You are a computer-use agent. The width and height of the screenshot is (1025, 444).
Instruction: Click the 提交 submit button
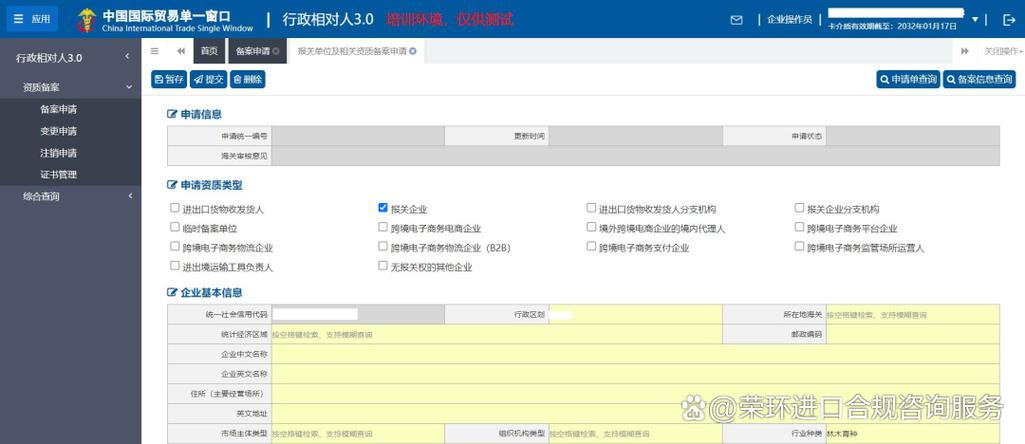coord(209,80)
